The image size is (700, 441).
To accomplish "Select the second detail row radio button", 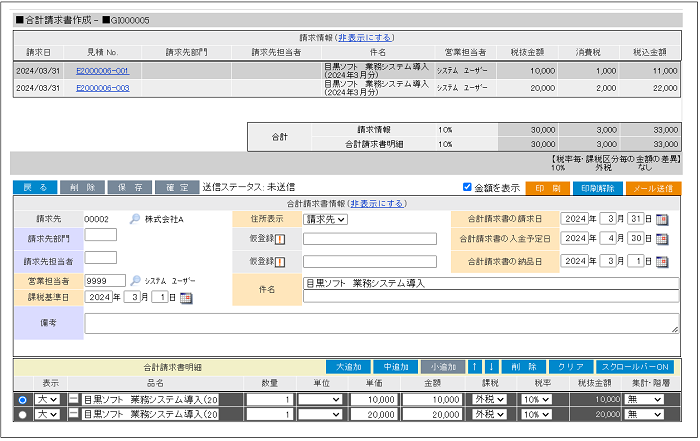I will [x=23, y=413].
